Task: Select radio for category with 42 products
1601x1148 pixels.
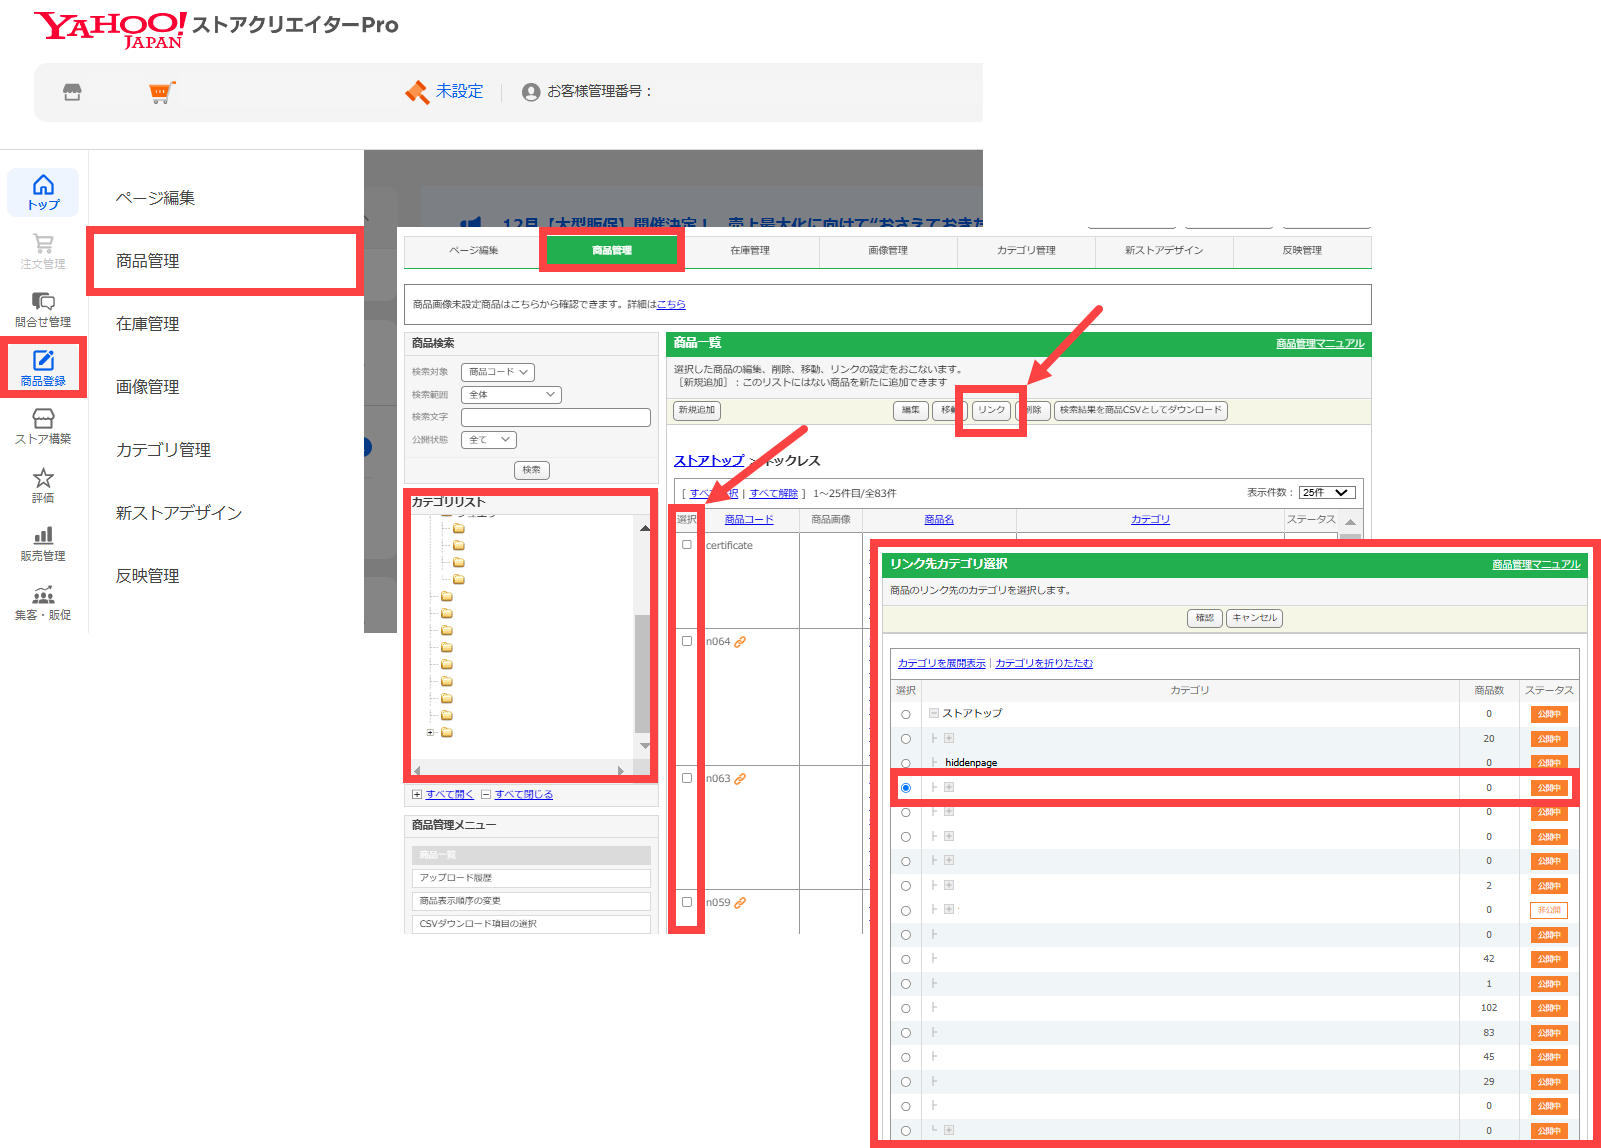Action: point(906,960)
